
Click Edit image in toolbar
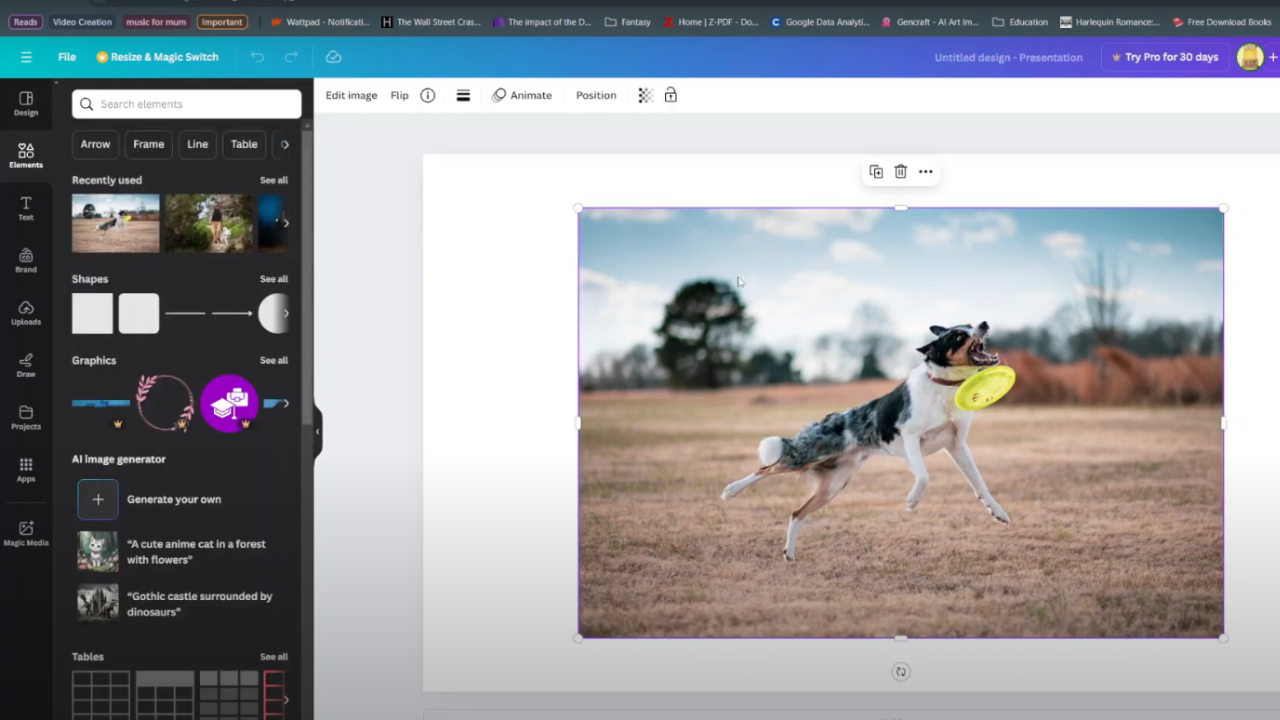pos(351,95)
